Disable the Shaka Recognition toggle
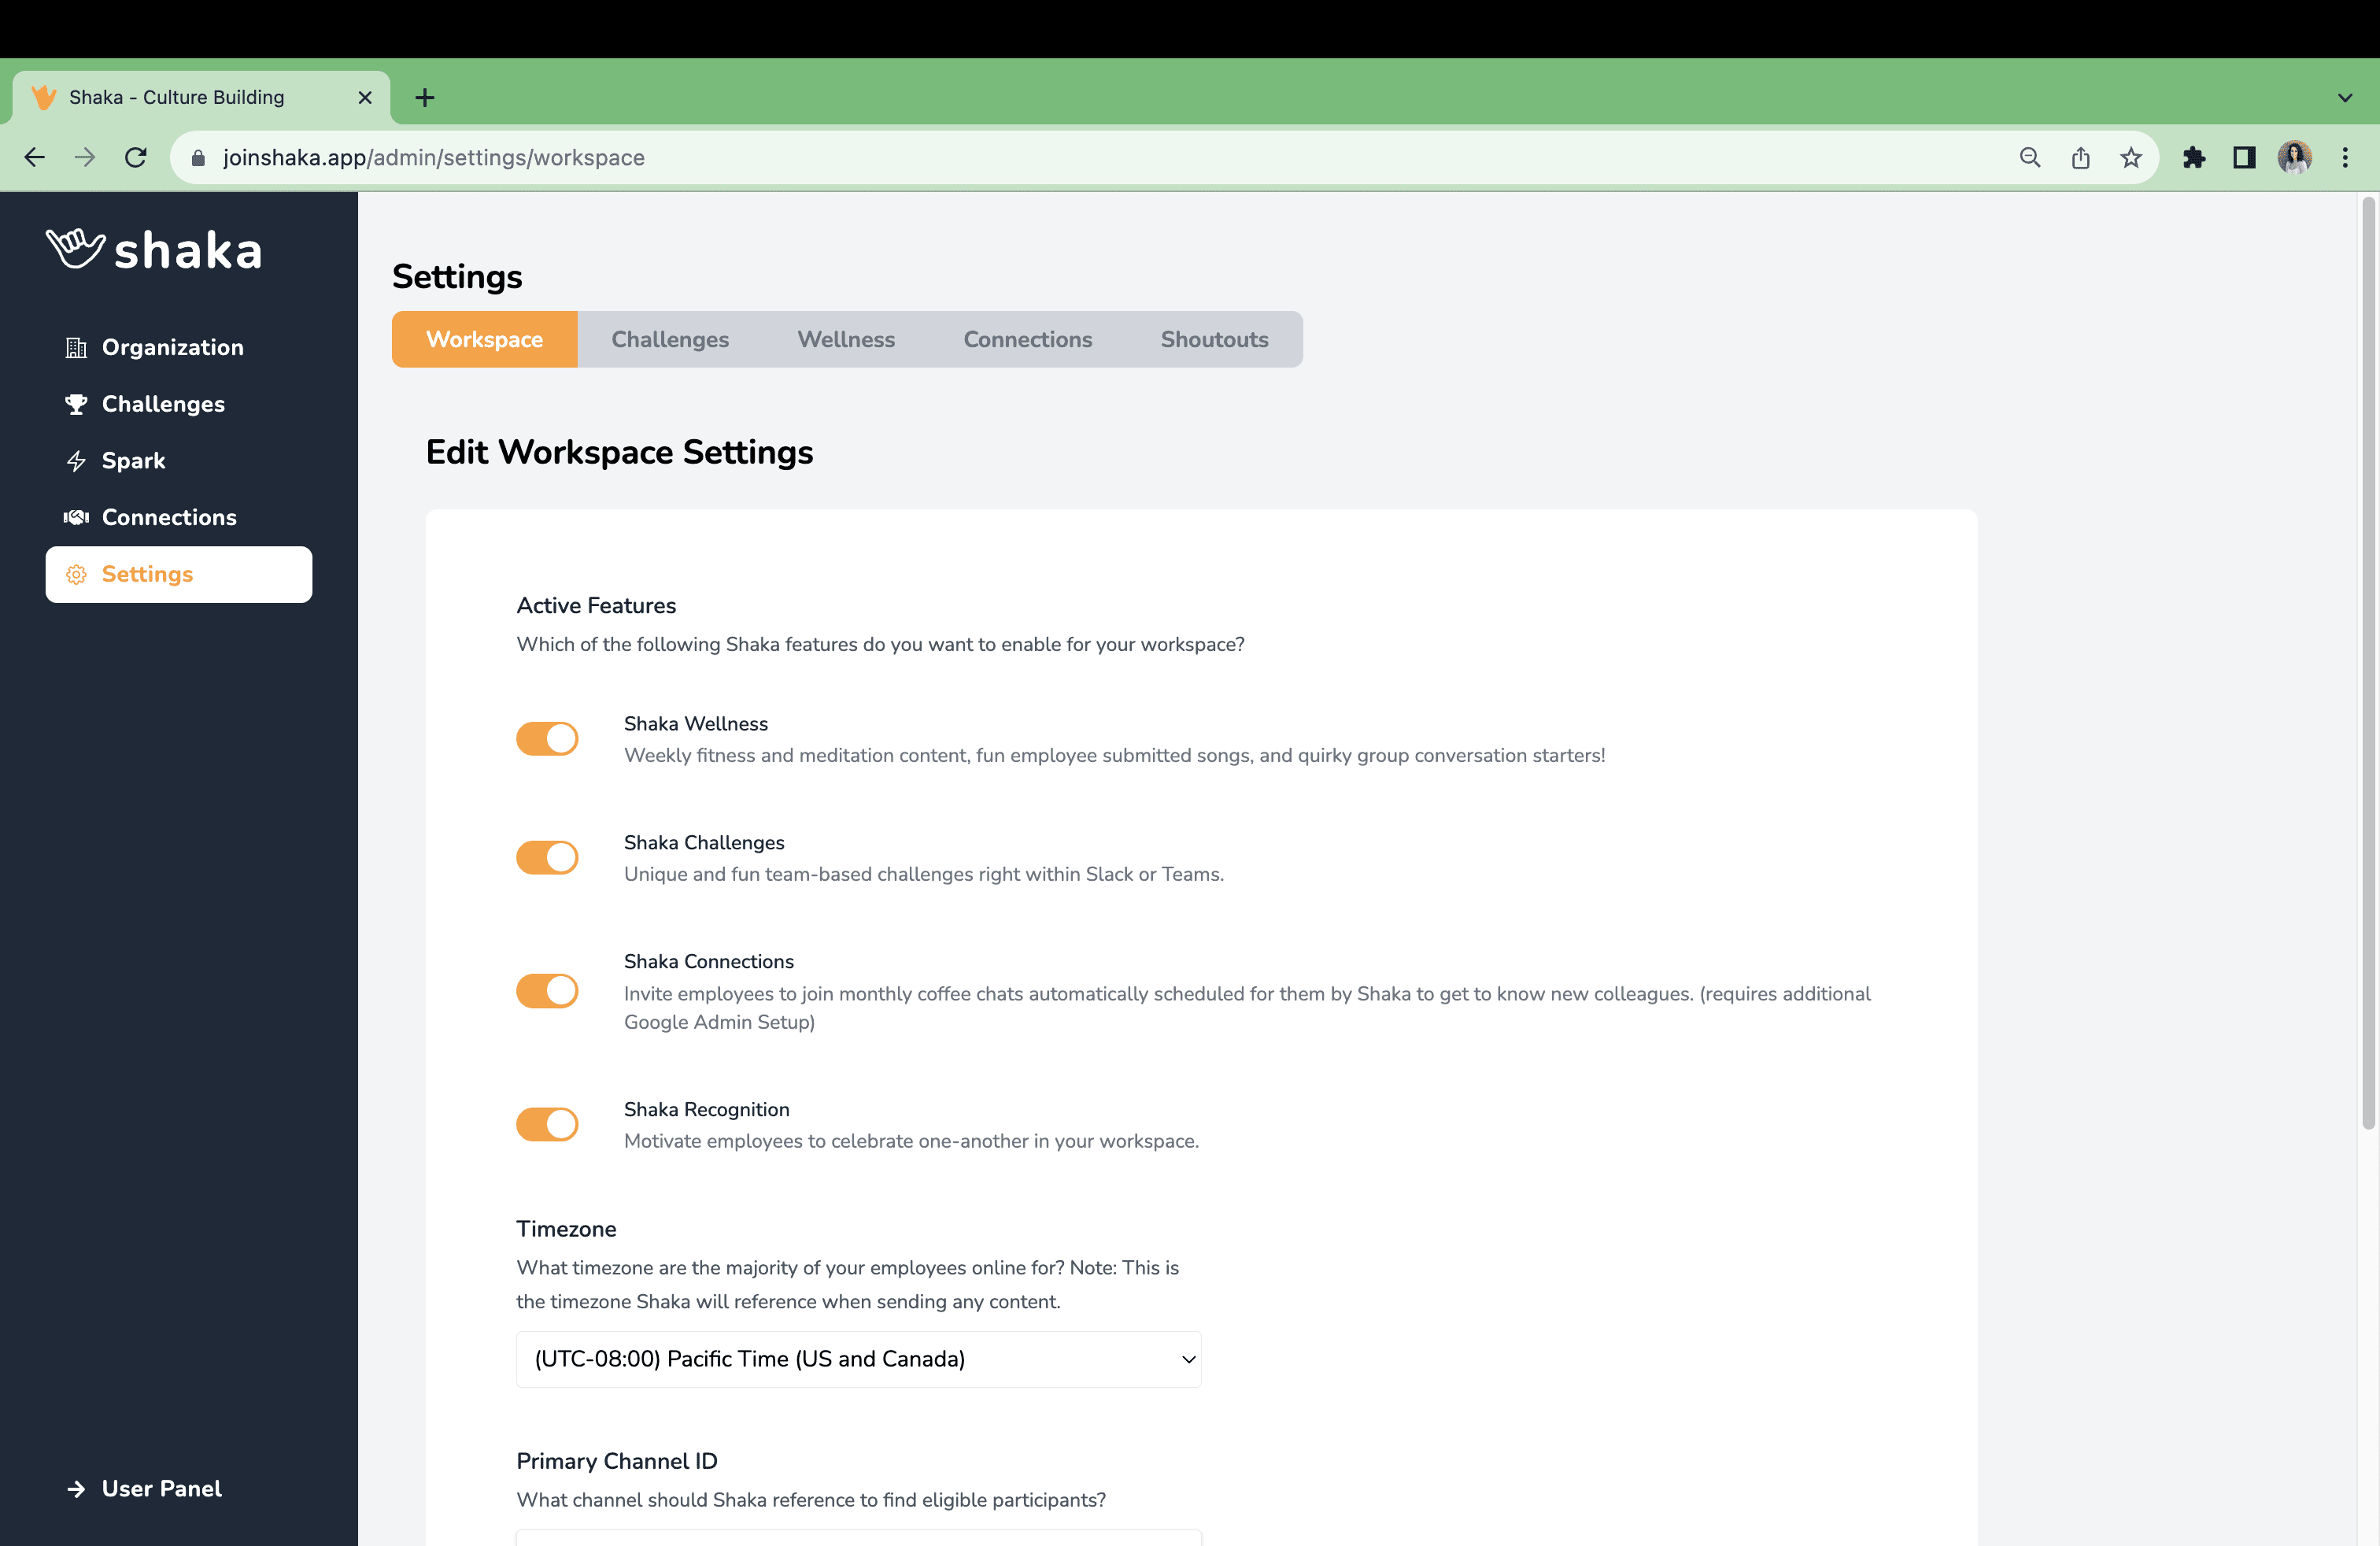This screenshot has height=1546, width=2380. 548,1124
